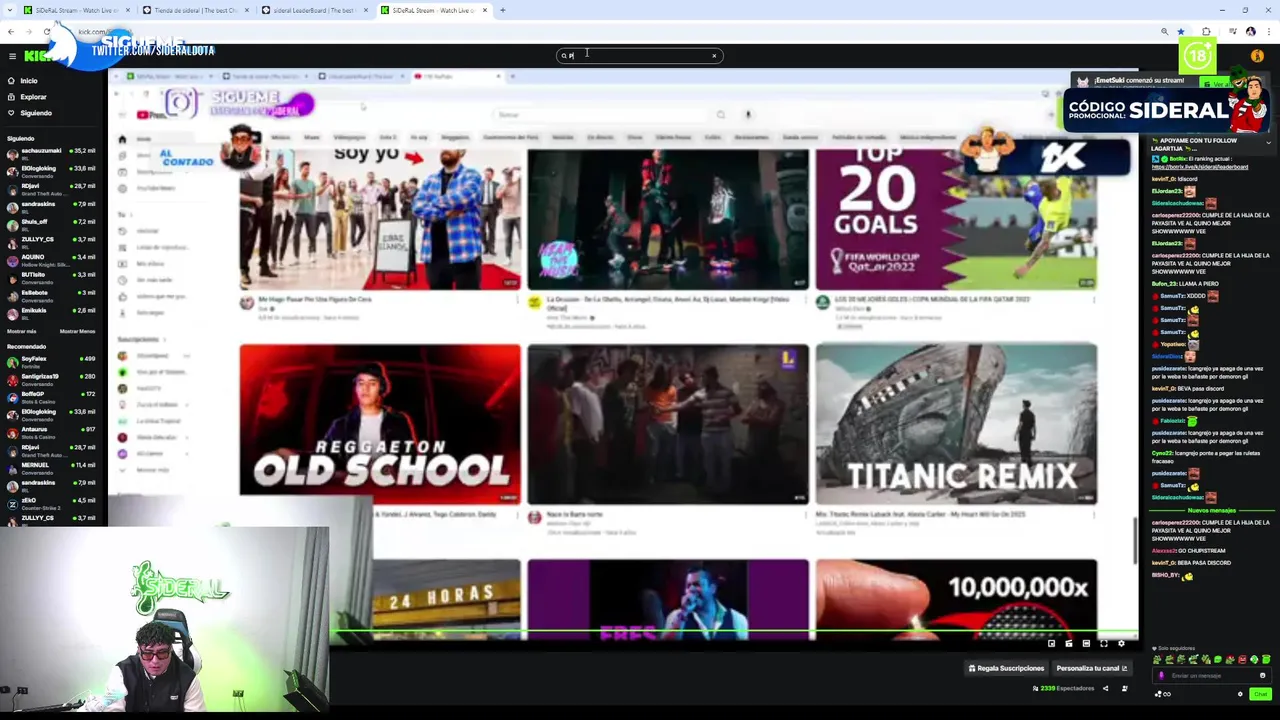Click Regala Suscripciones button
The image size is (1280, 720).
[x=1006, y=668]
